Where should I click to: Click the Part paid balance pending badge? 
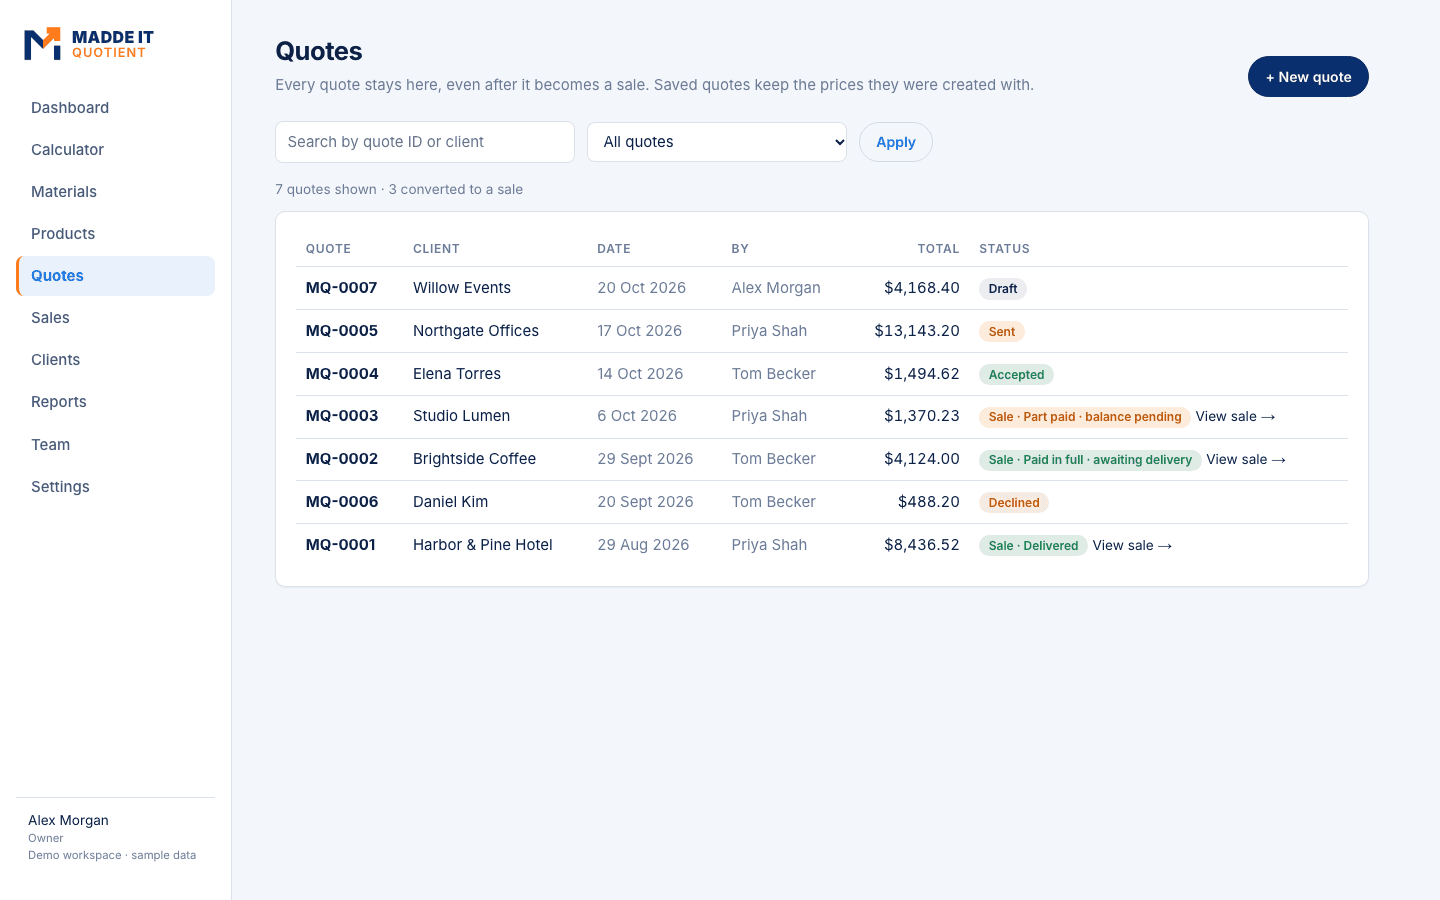tap(1085, 417)
